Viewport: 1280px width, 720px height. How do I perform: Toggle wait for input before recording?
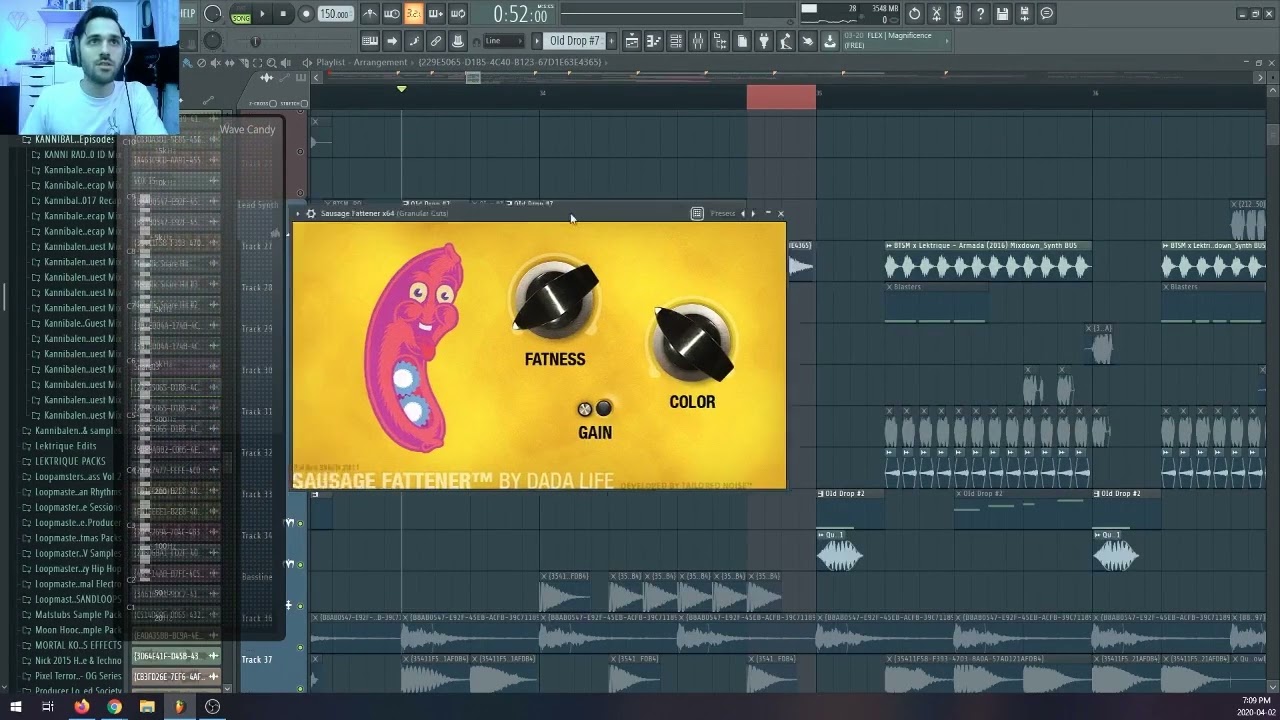(x=392, y=14)
